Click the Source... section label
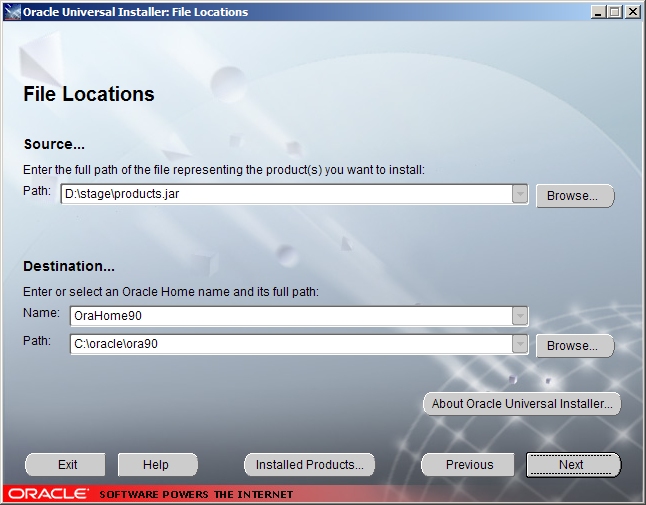Viewport: 646px width, 505px height. [x=54, y=144]
